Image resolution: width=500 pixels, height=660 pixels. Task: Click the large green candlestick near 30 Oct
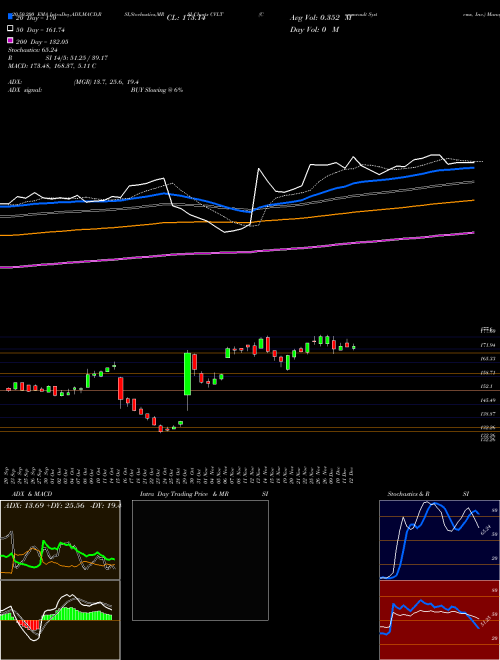point(187,374)
